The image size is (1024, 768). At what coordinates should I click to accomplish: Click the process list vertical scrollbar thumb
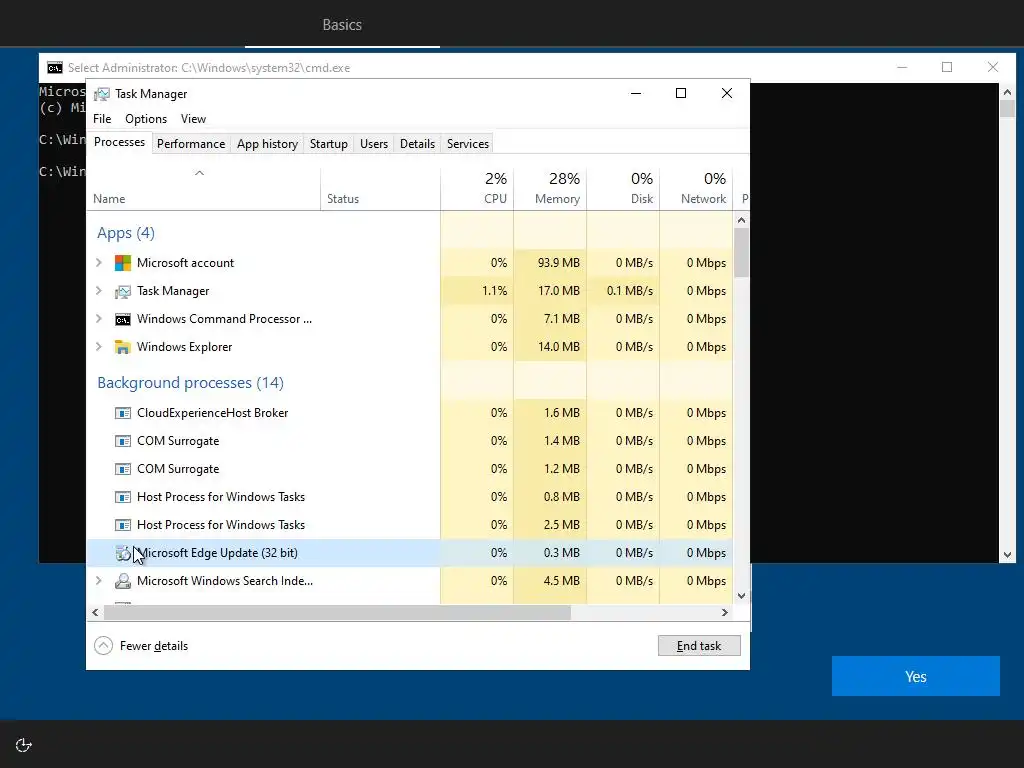741,253
